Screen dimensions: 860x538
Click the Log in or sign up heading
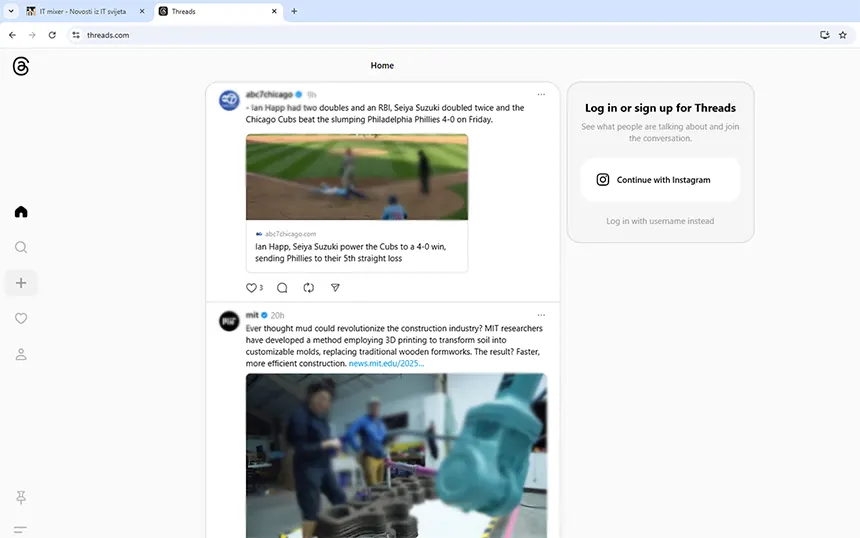660,108
